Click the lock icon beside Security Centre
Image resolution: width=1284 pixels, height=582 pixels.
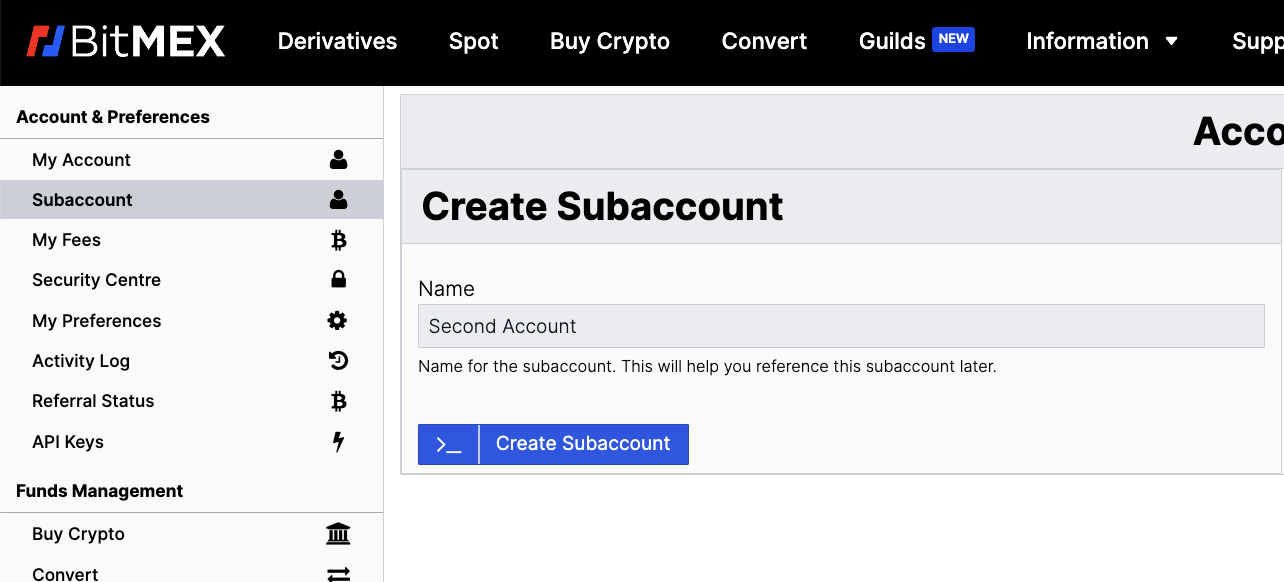(338, 279)
